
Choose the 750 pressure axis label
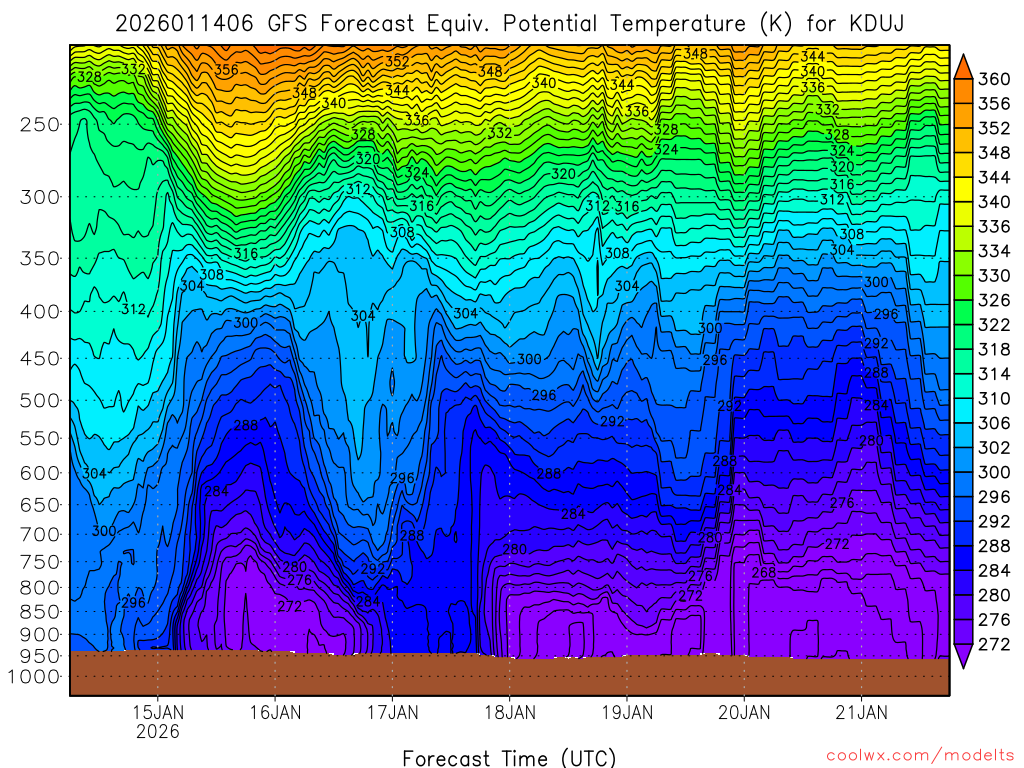pyautogui.click(x=40, y=562)
